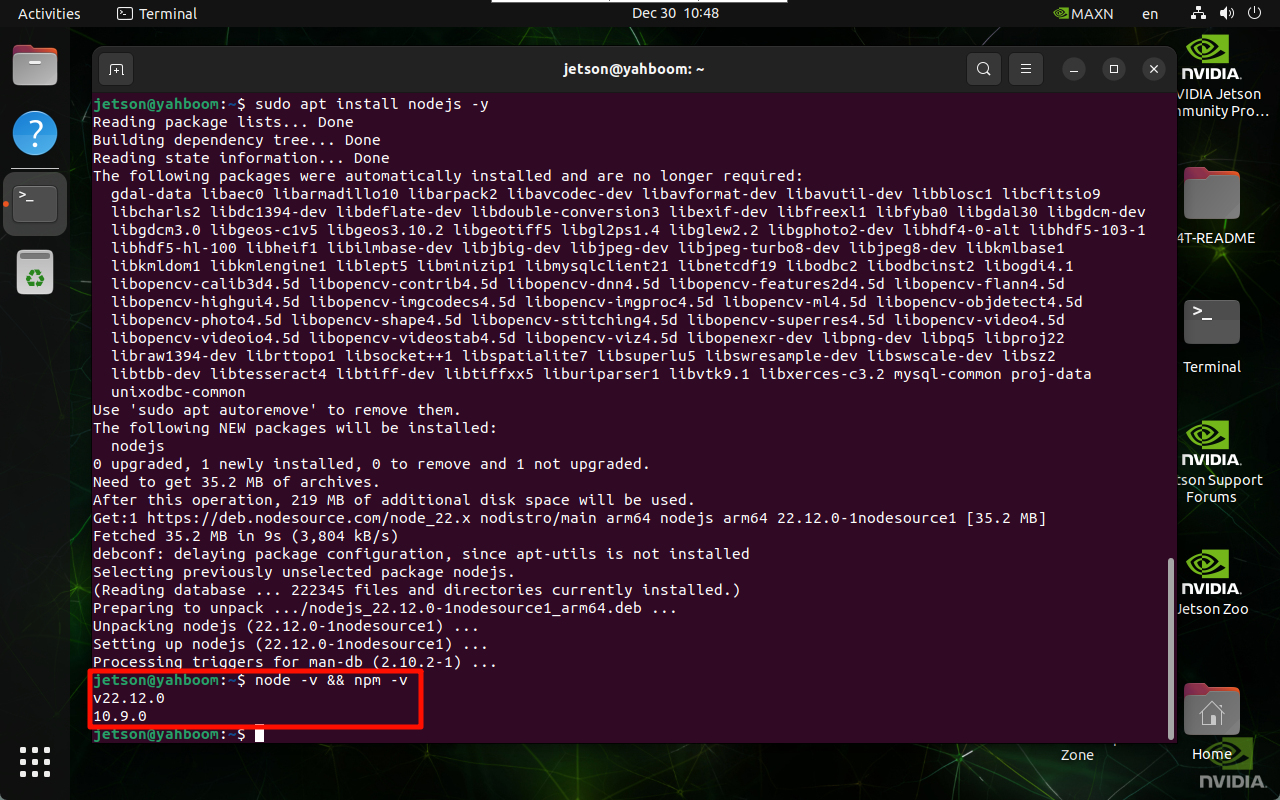Open the Trash in dock
Viewport: 1280px width, 800px height.
pos(35,273)
